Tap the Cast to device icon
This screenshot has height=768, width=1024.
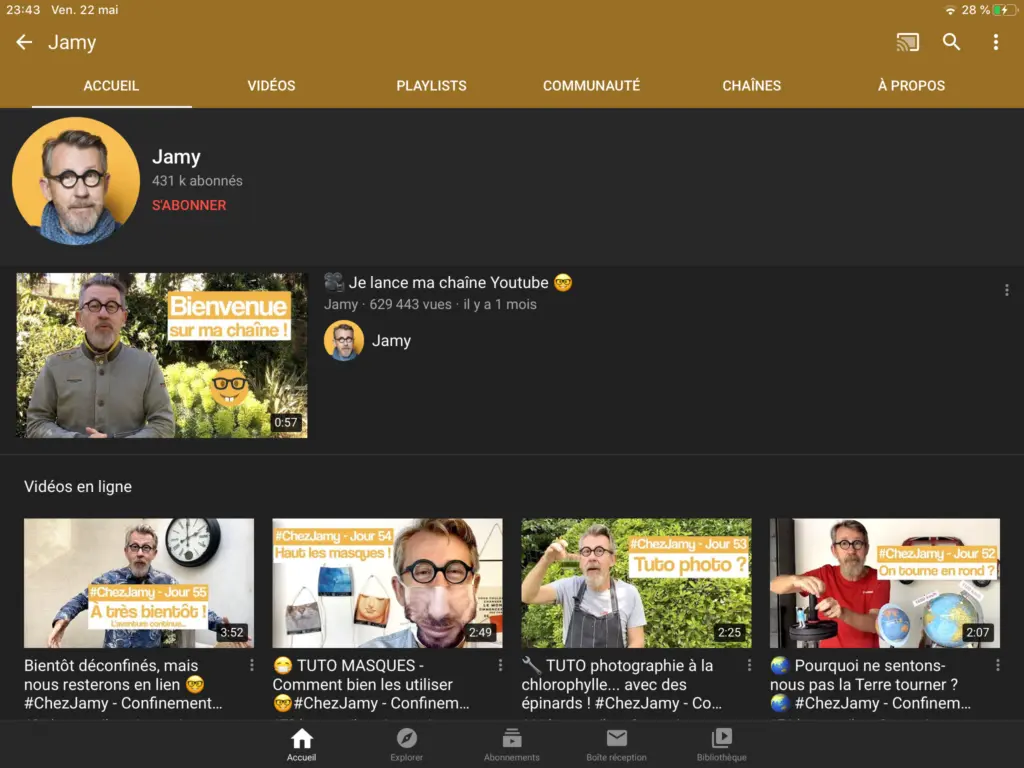pos(907,42)
